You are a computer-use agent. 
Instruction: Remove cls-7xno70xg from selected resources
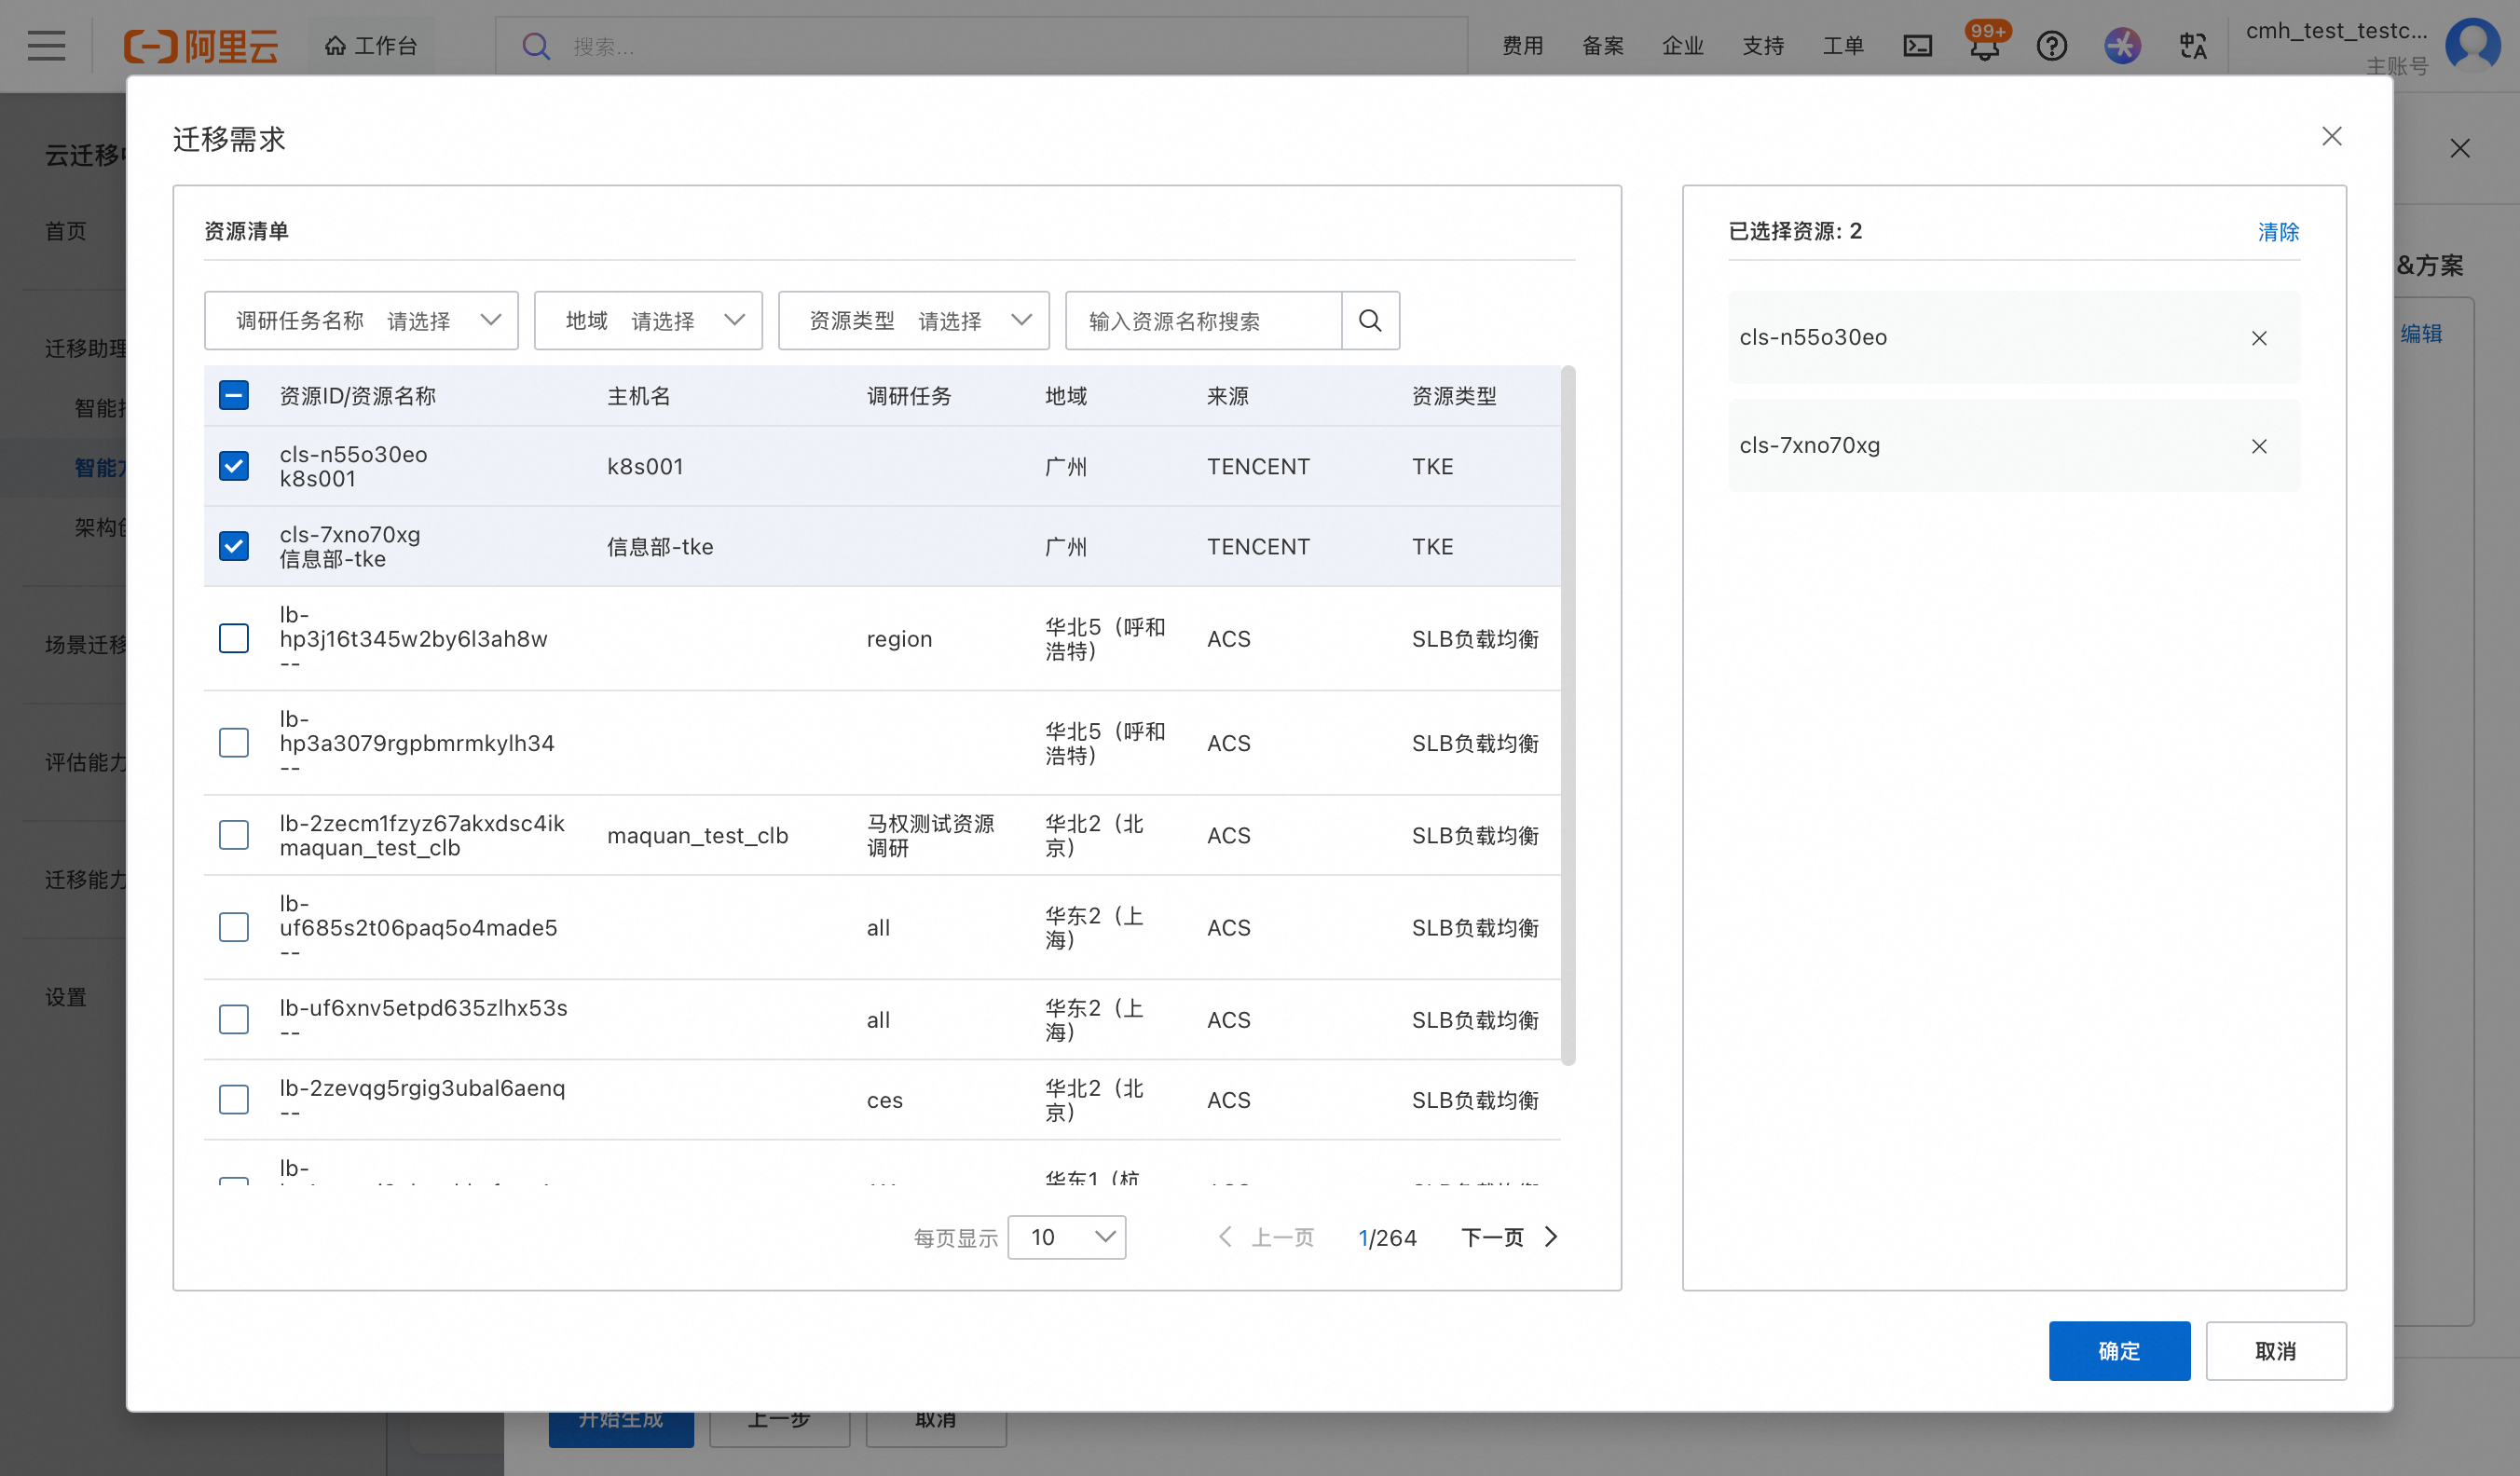[x=2258, y=446]
